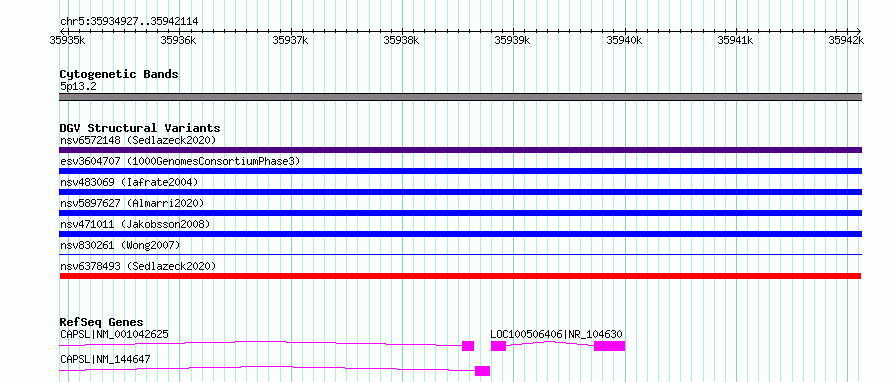Select the dark purple nsv6572148 variant bar

[x=460, y=150]
